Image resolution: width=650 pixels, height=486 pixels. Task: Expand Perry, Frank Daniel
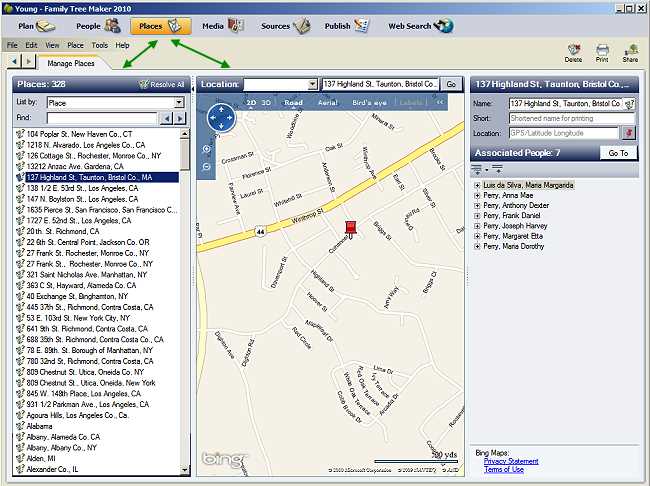coord(477,216)
